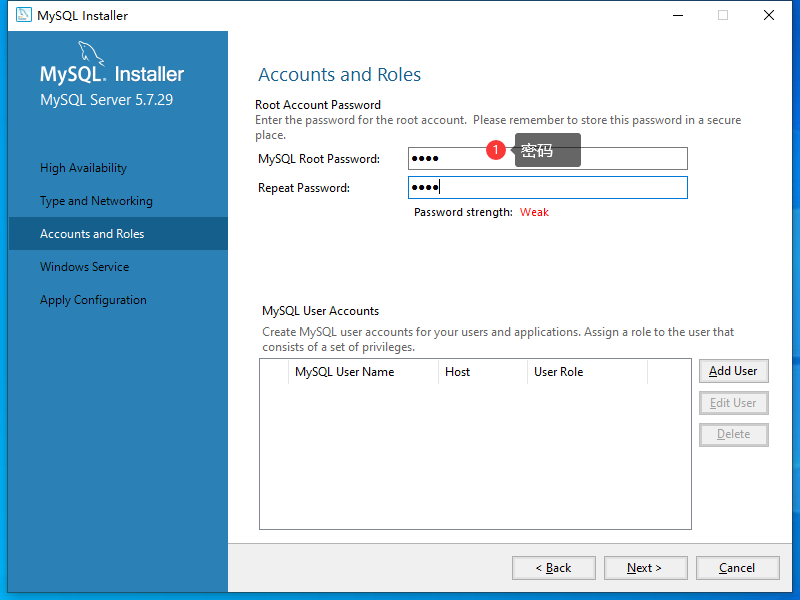The image size is (800, 600).
Task: Click the Edit User button
Action: 733,403
